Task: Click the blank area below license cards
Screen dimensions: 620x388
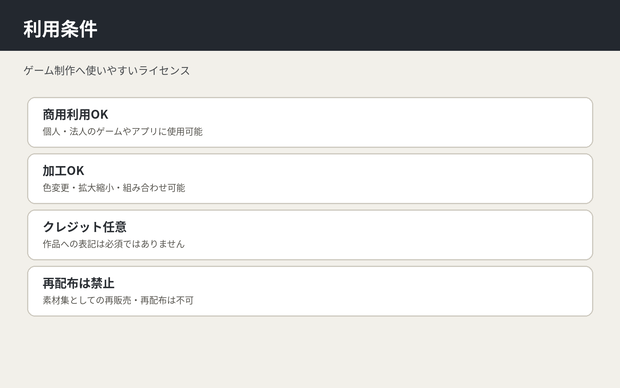Action: click(x=310, y=352)
